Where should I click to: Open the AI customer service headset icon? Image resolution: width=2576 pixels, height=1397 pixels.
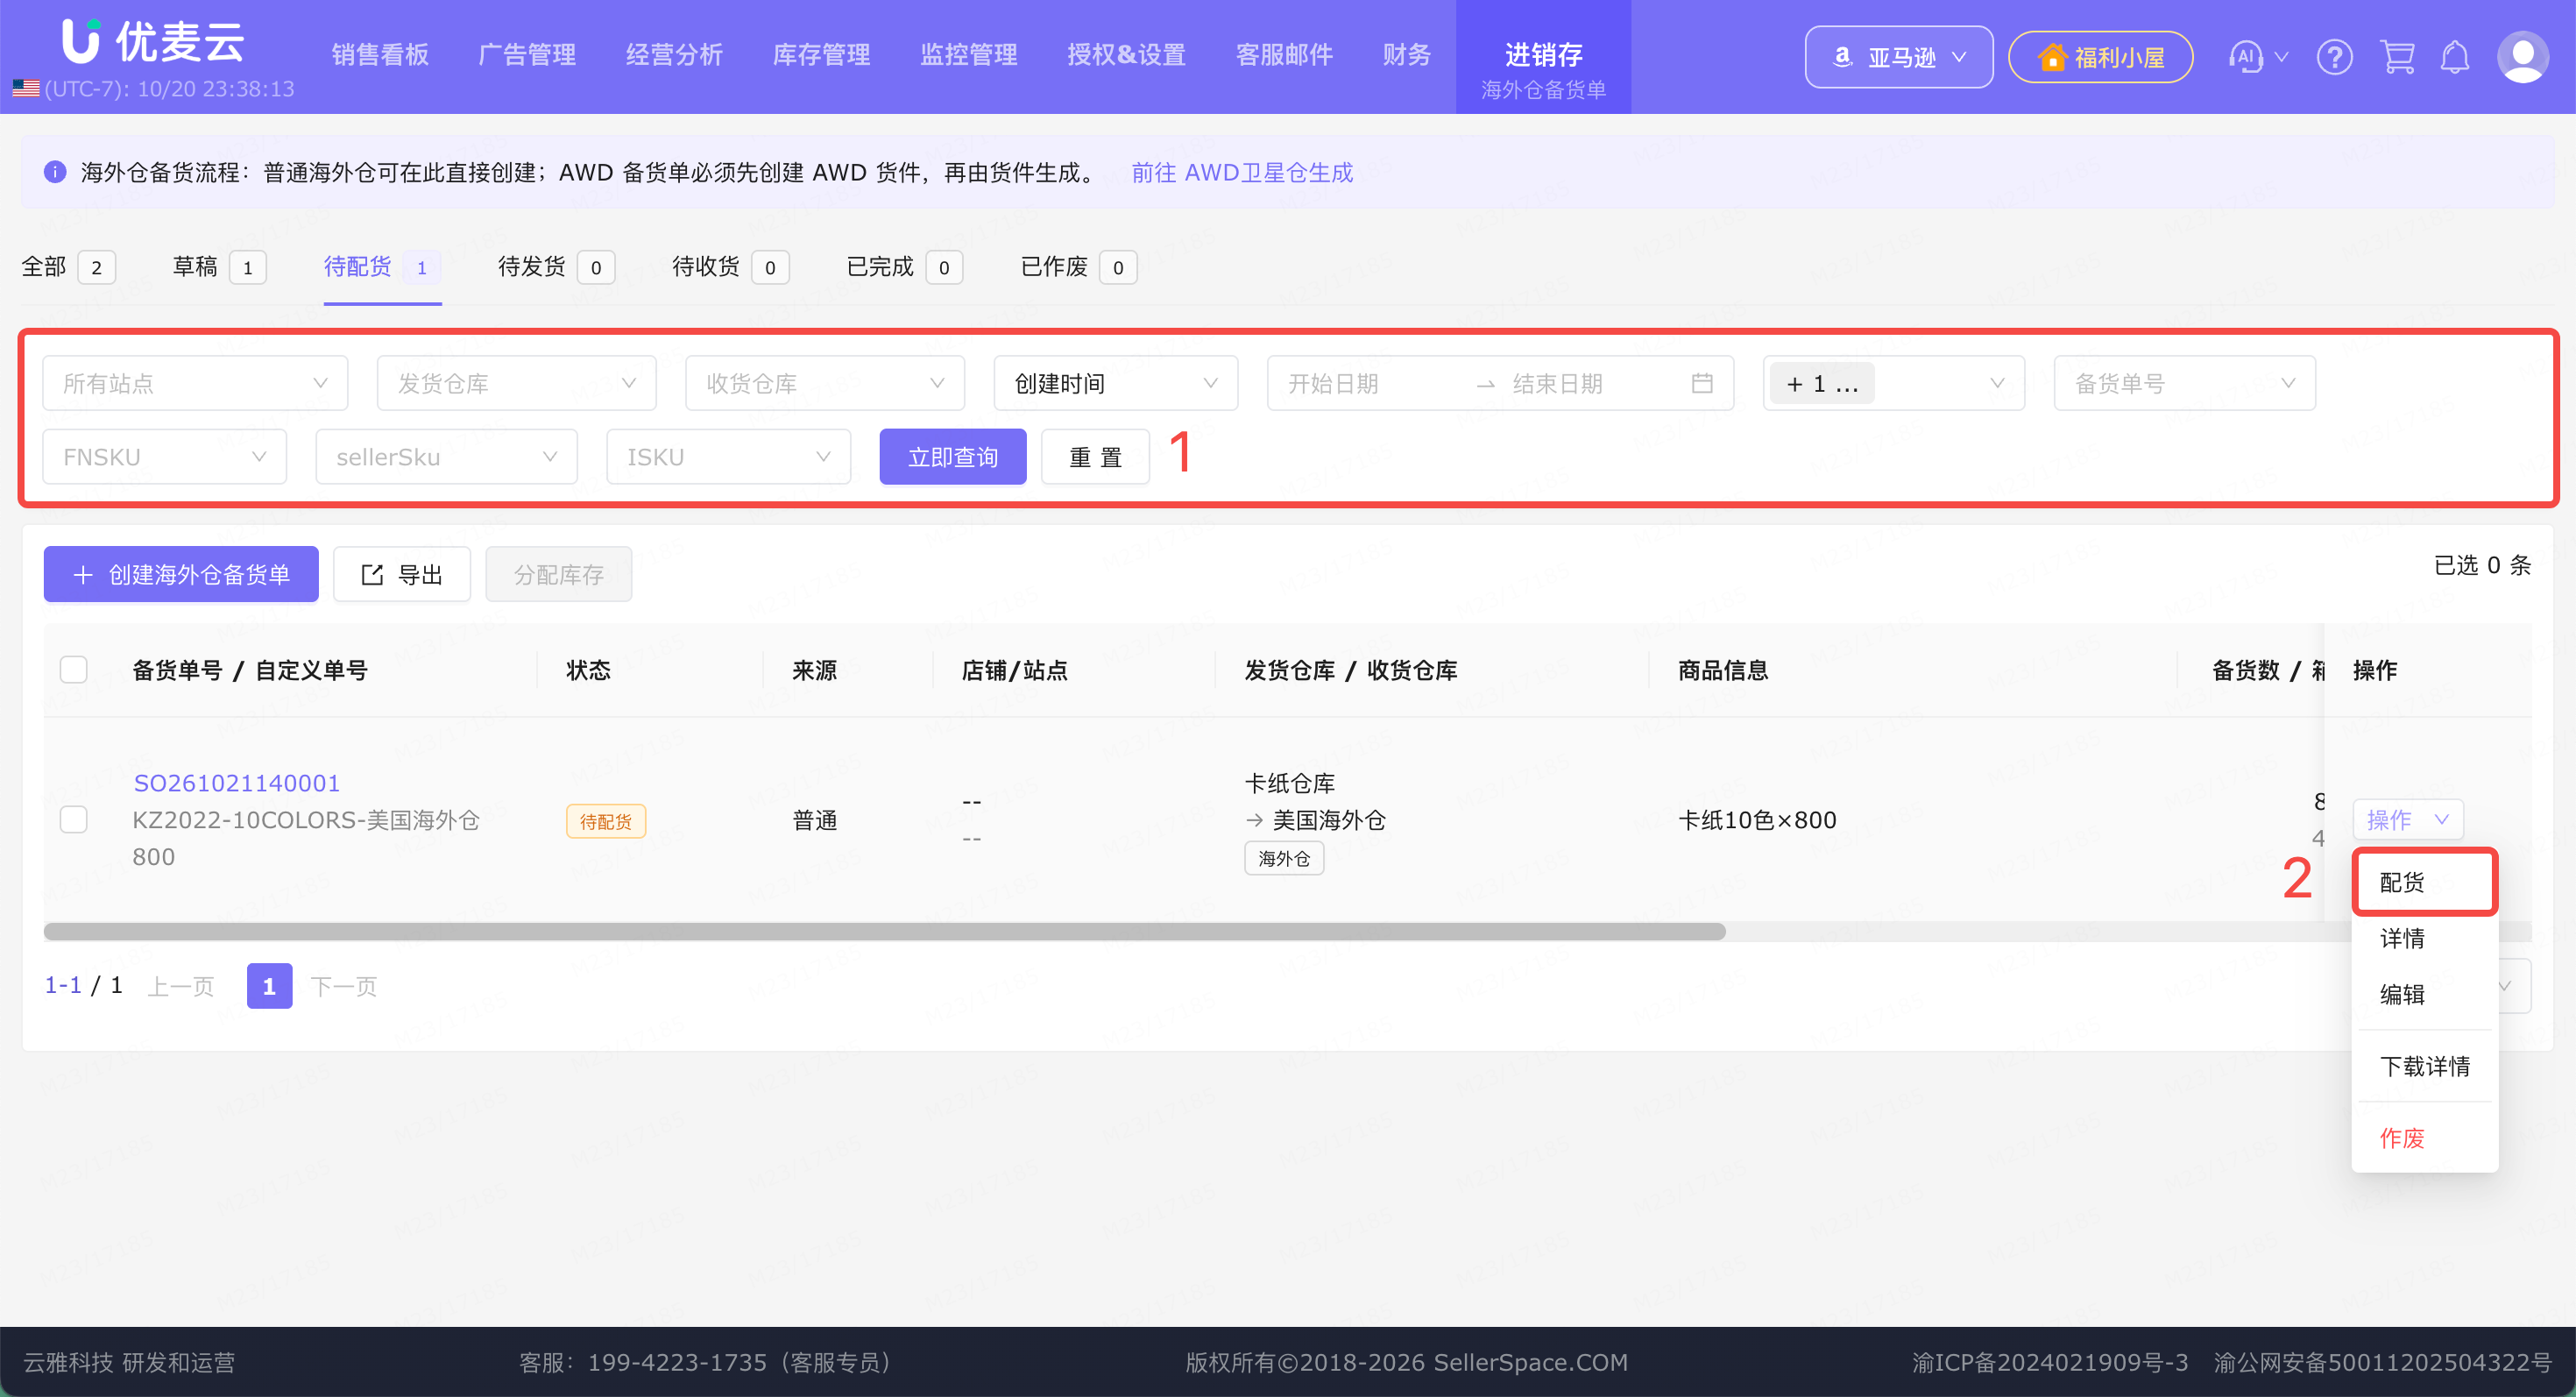click(x=2246, y=57)
